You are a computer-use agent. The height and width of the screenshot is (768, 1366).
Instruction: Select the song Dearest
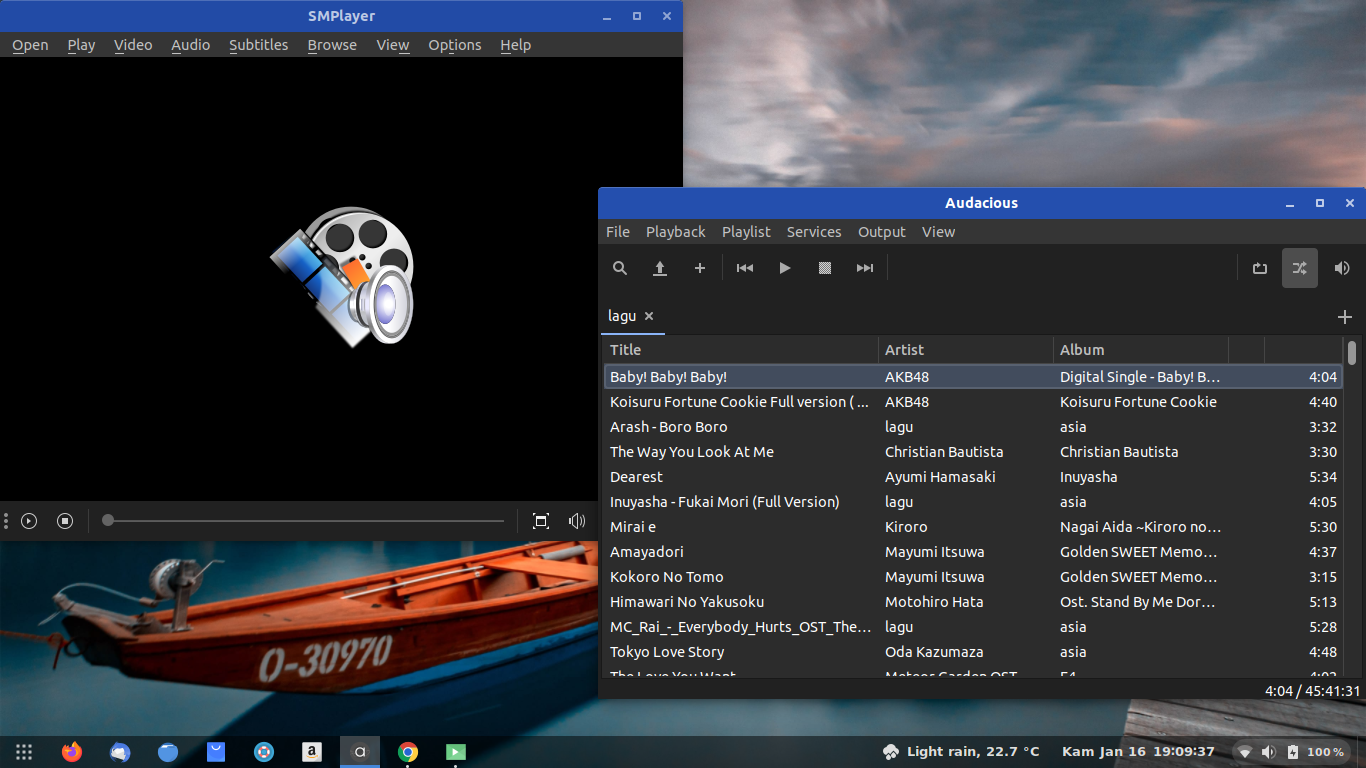pos(973,477)
